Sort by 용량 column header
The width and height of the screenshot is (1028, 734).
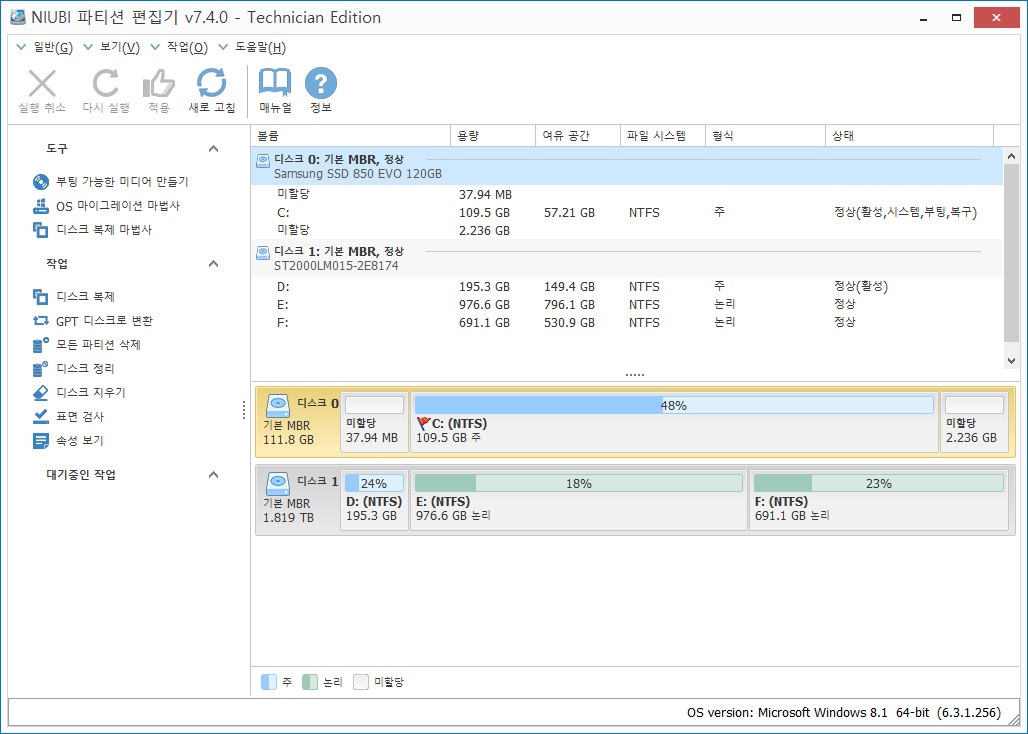493,136
